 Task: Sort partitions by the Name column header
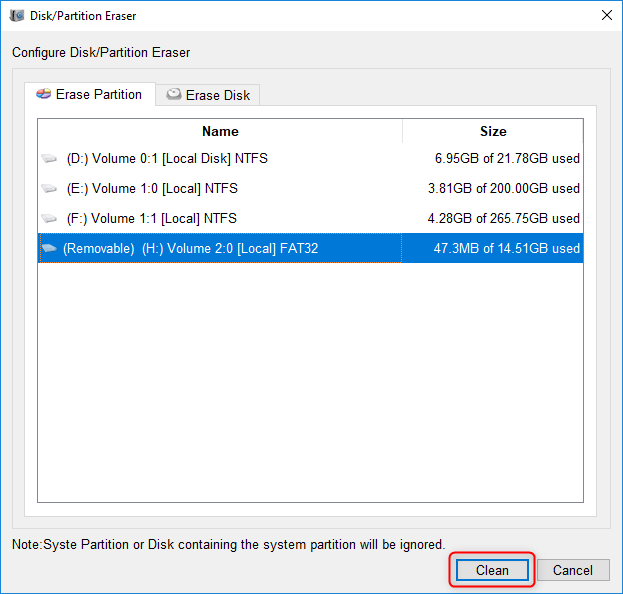coord(220,131)
